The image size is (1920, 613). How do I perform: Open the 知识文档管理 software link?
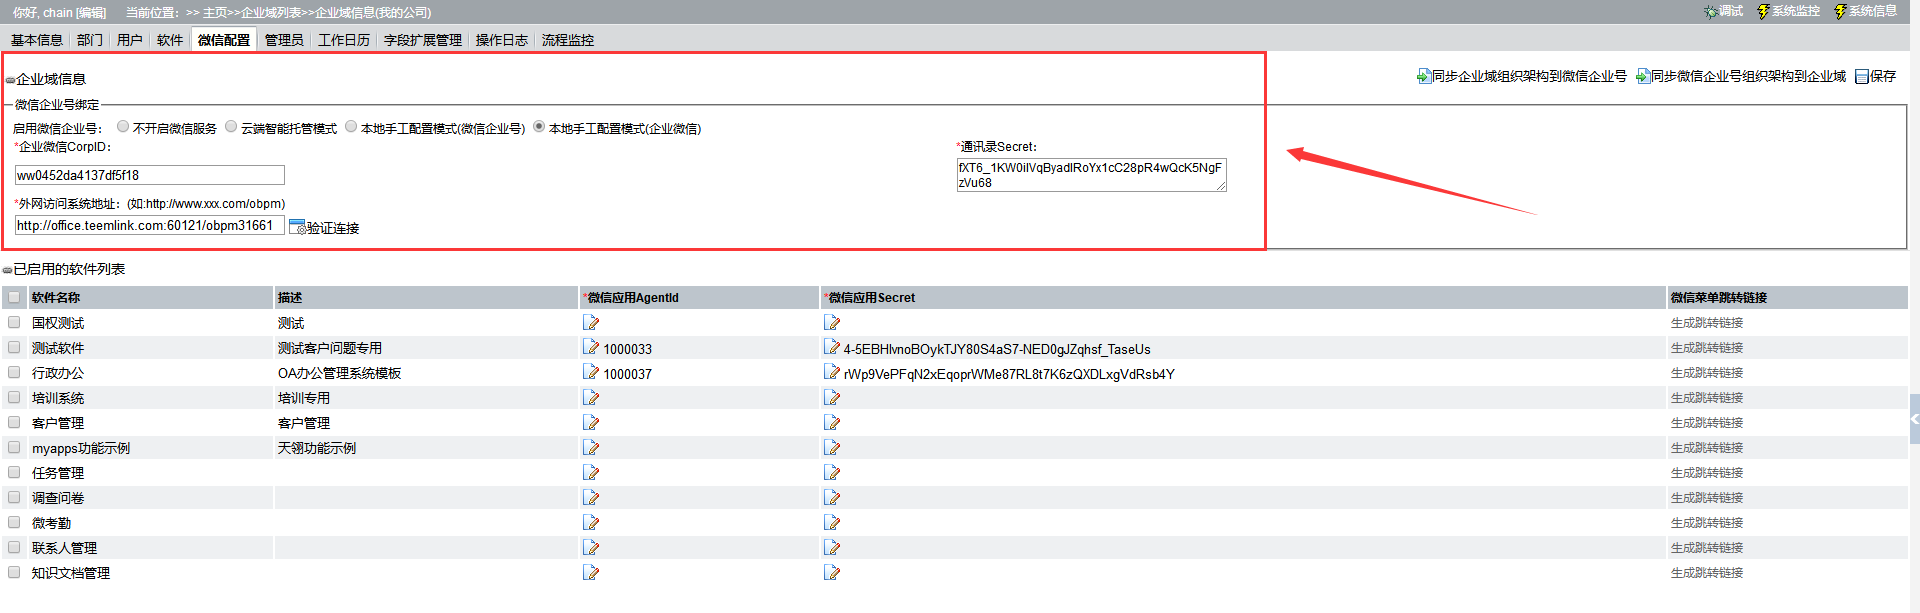71,573
